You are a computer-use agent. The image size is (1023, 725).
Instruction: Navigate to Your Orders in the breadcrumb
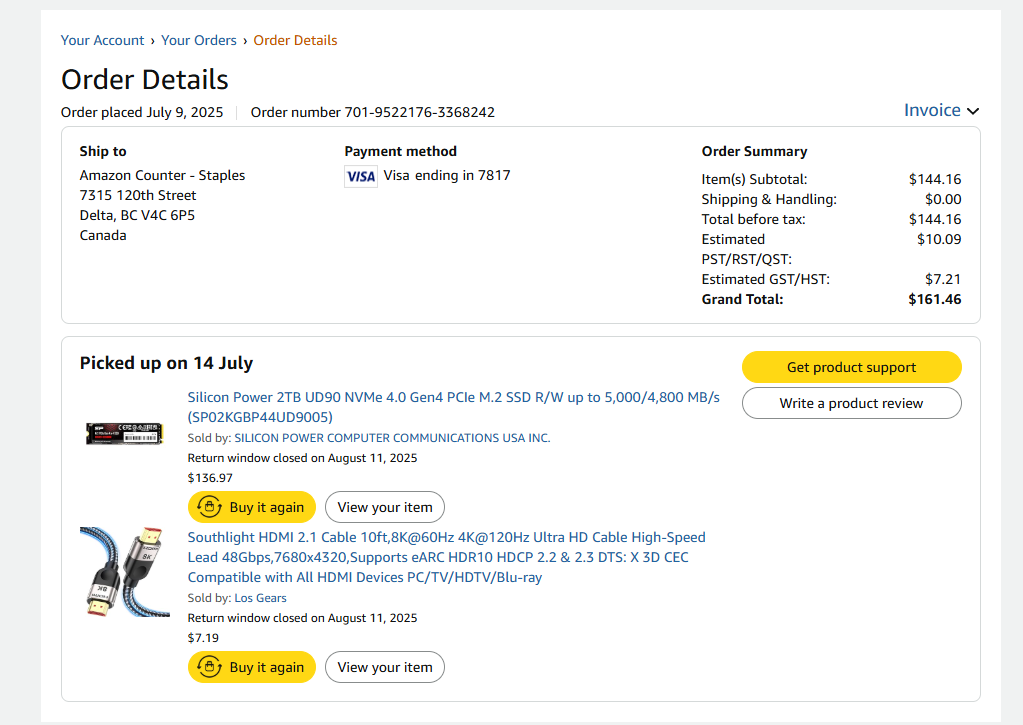(x=199, y=41)
